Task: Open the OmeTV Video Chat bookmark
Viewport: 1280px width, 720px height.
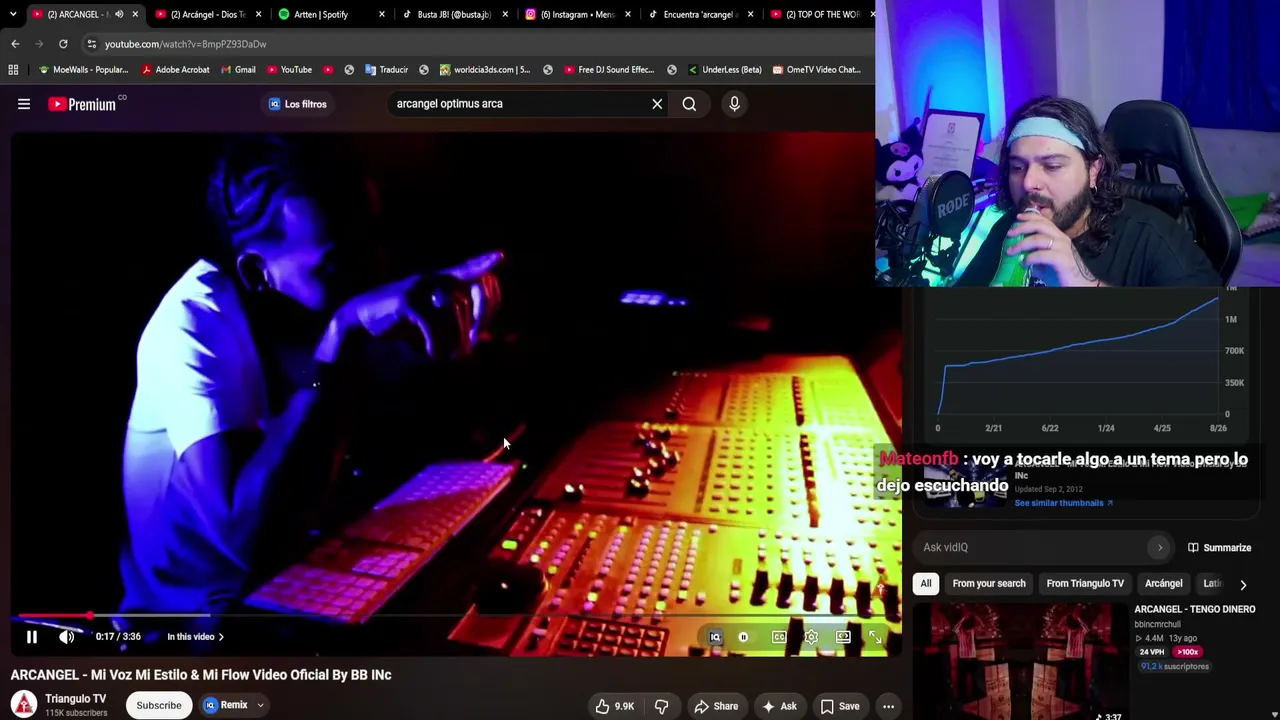Action: tap(817, 70)
